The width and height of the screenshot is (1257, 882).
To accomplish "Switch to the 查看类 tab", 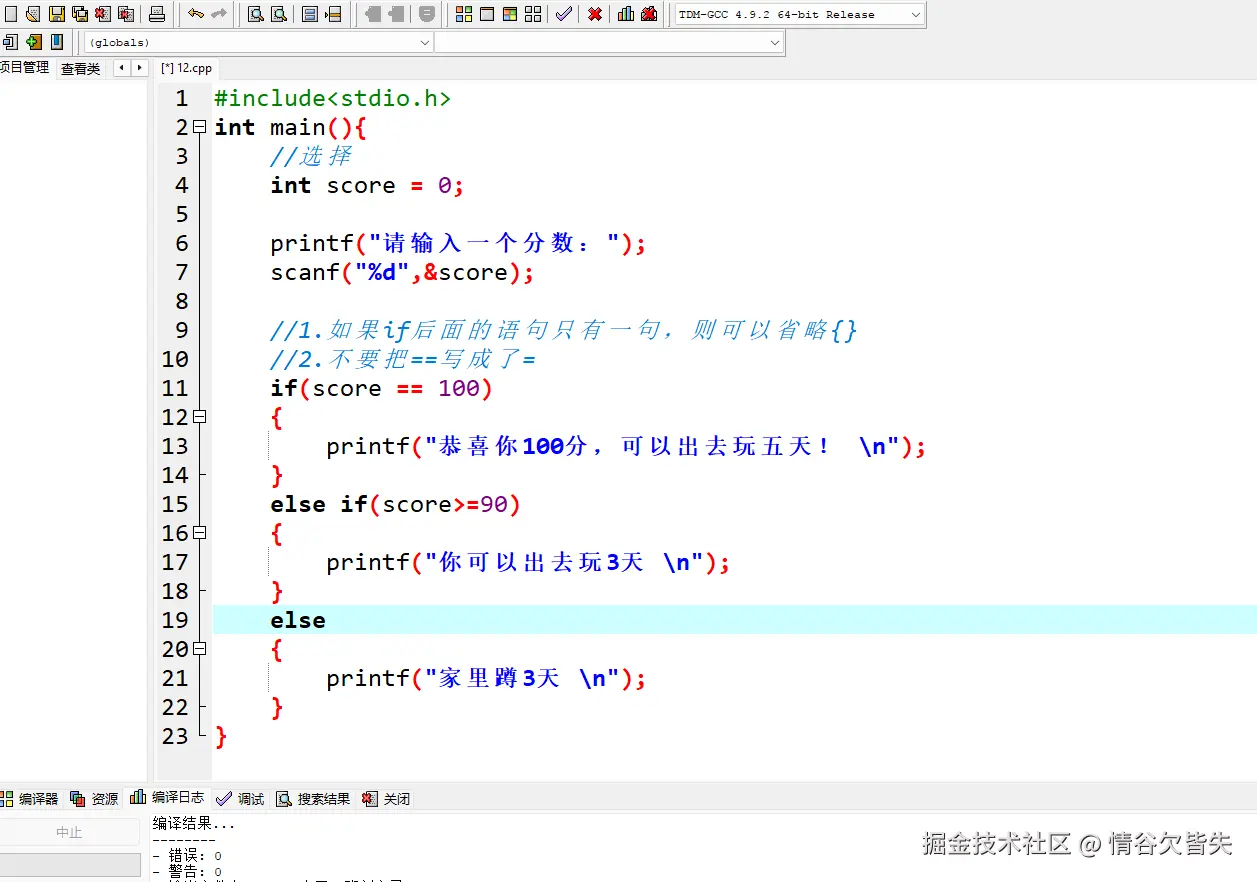I will click(x=81, y=69).
